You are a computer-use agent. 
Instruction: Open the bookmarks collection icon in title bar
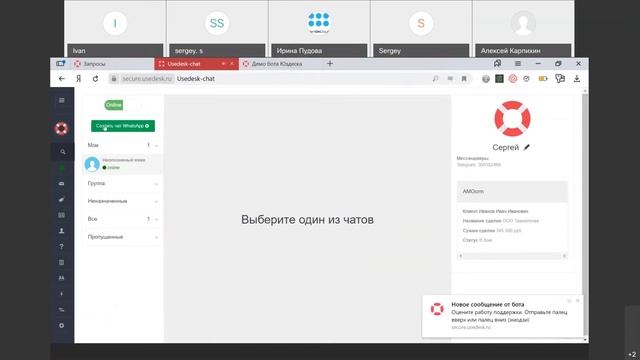click(x=497, y=64)
